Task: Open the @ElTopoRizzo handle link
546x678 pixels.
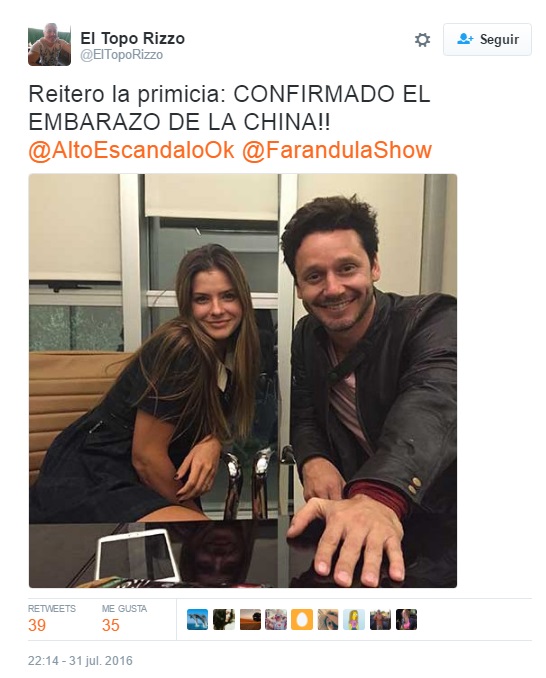Action: 121,55
